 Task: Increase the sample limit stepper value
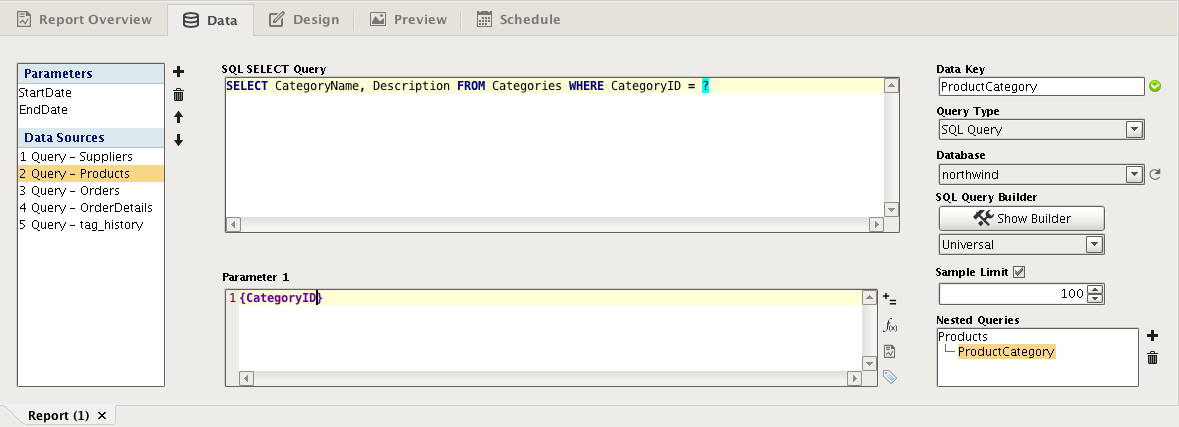(x=1095, y=289)
